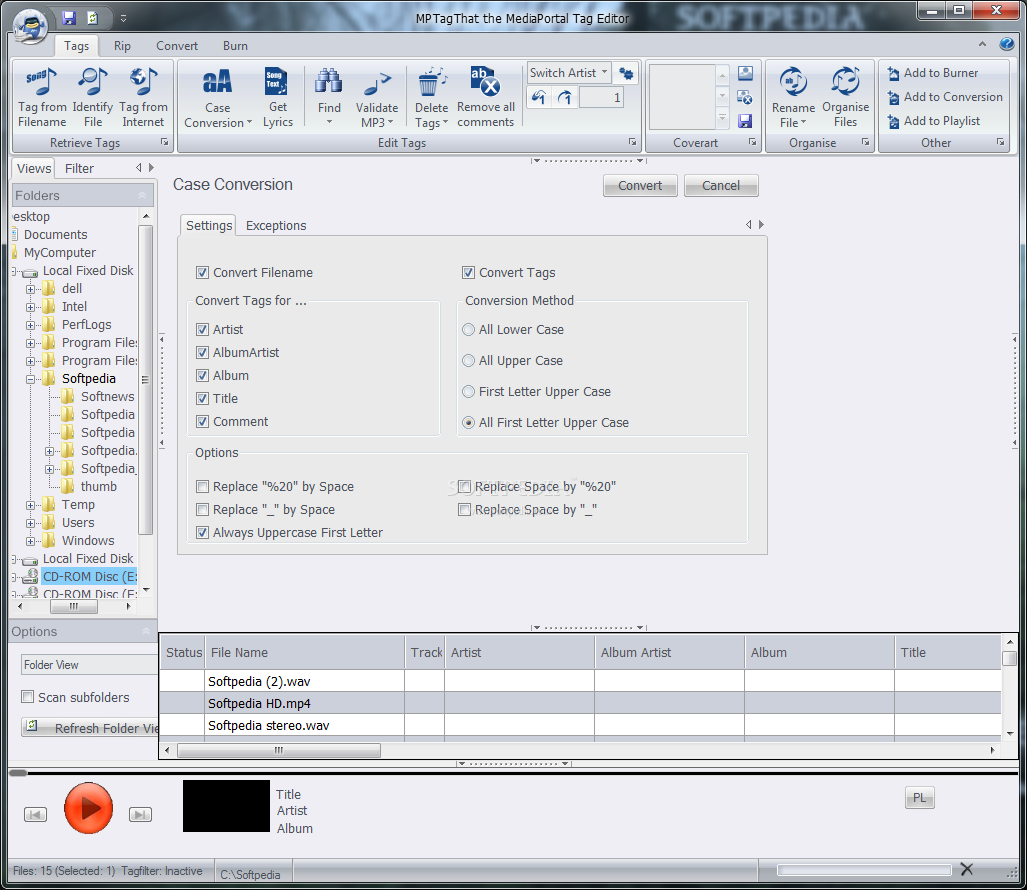Viewport: 1027px width, 890px height.
Task: Toggle the Convert Tags checkbox
Action: tap(468, 272)
